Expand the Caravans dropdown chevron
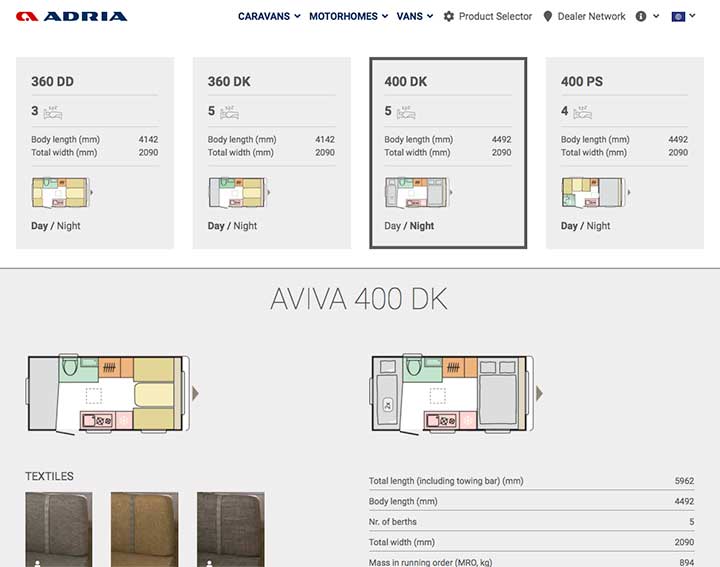This screenshot has height=567, width=720. click(297, 16)
